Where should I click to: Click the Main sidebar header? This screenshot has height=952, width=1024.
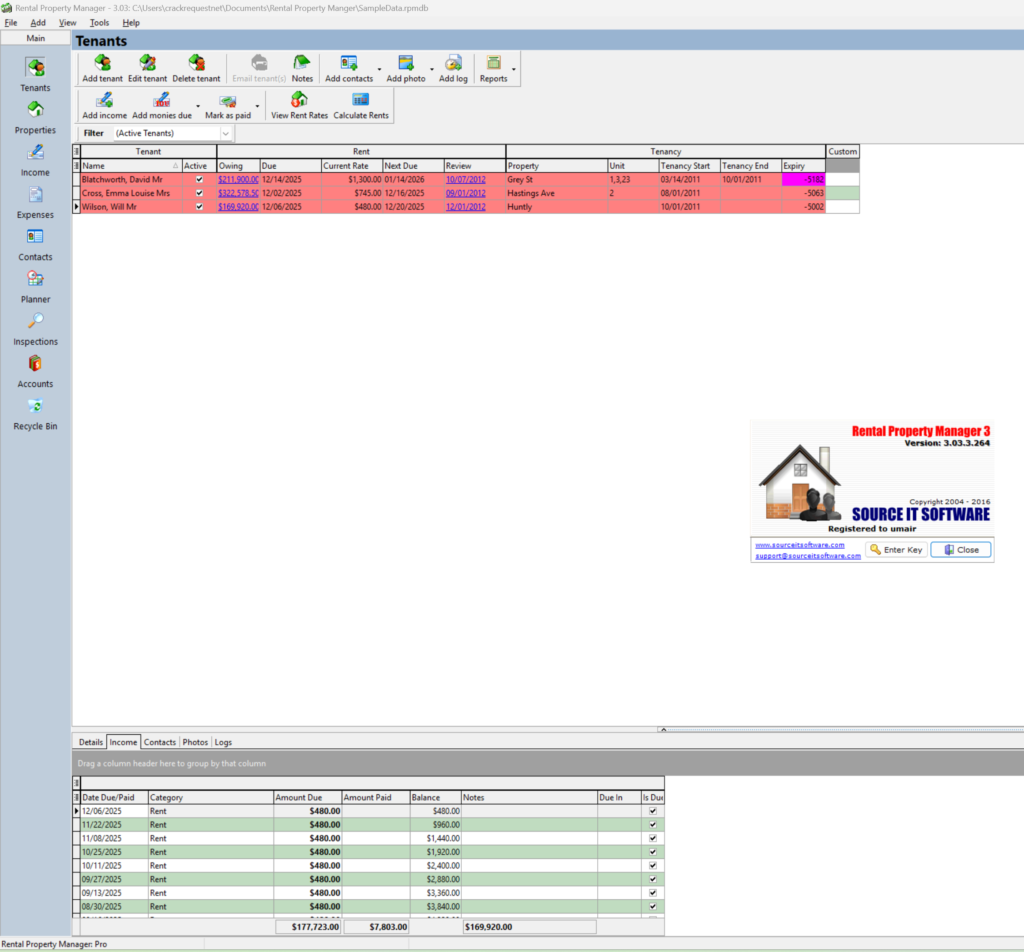coord(35,38)
